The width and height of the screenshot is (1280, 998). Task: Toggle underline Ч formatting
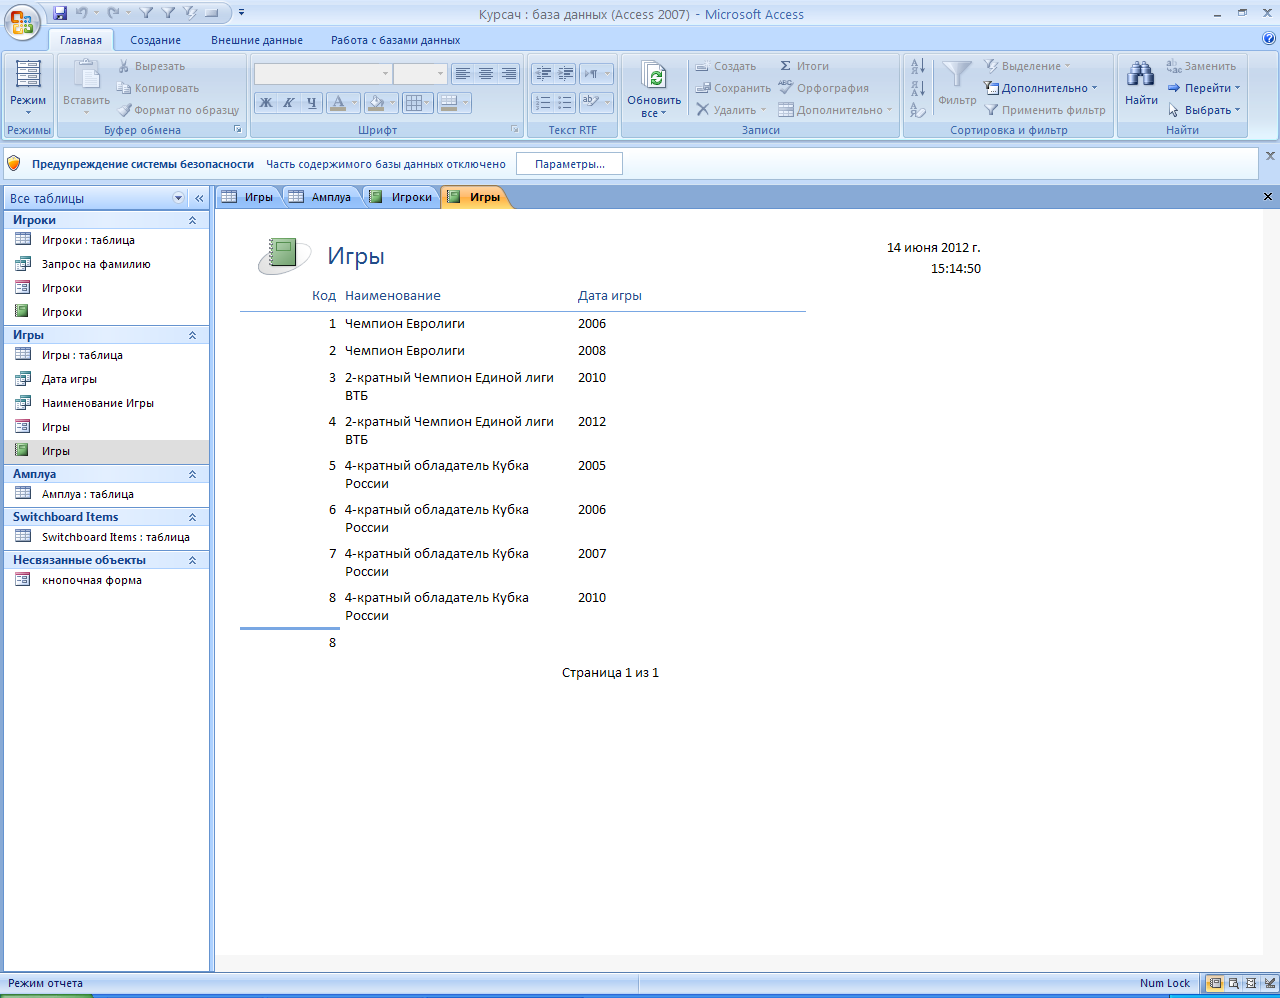tap(311, 102)
